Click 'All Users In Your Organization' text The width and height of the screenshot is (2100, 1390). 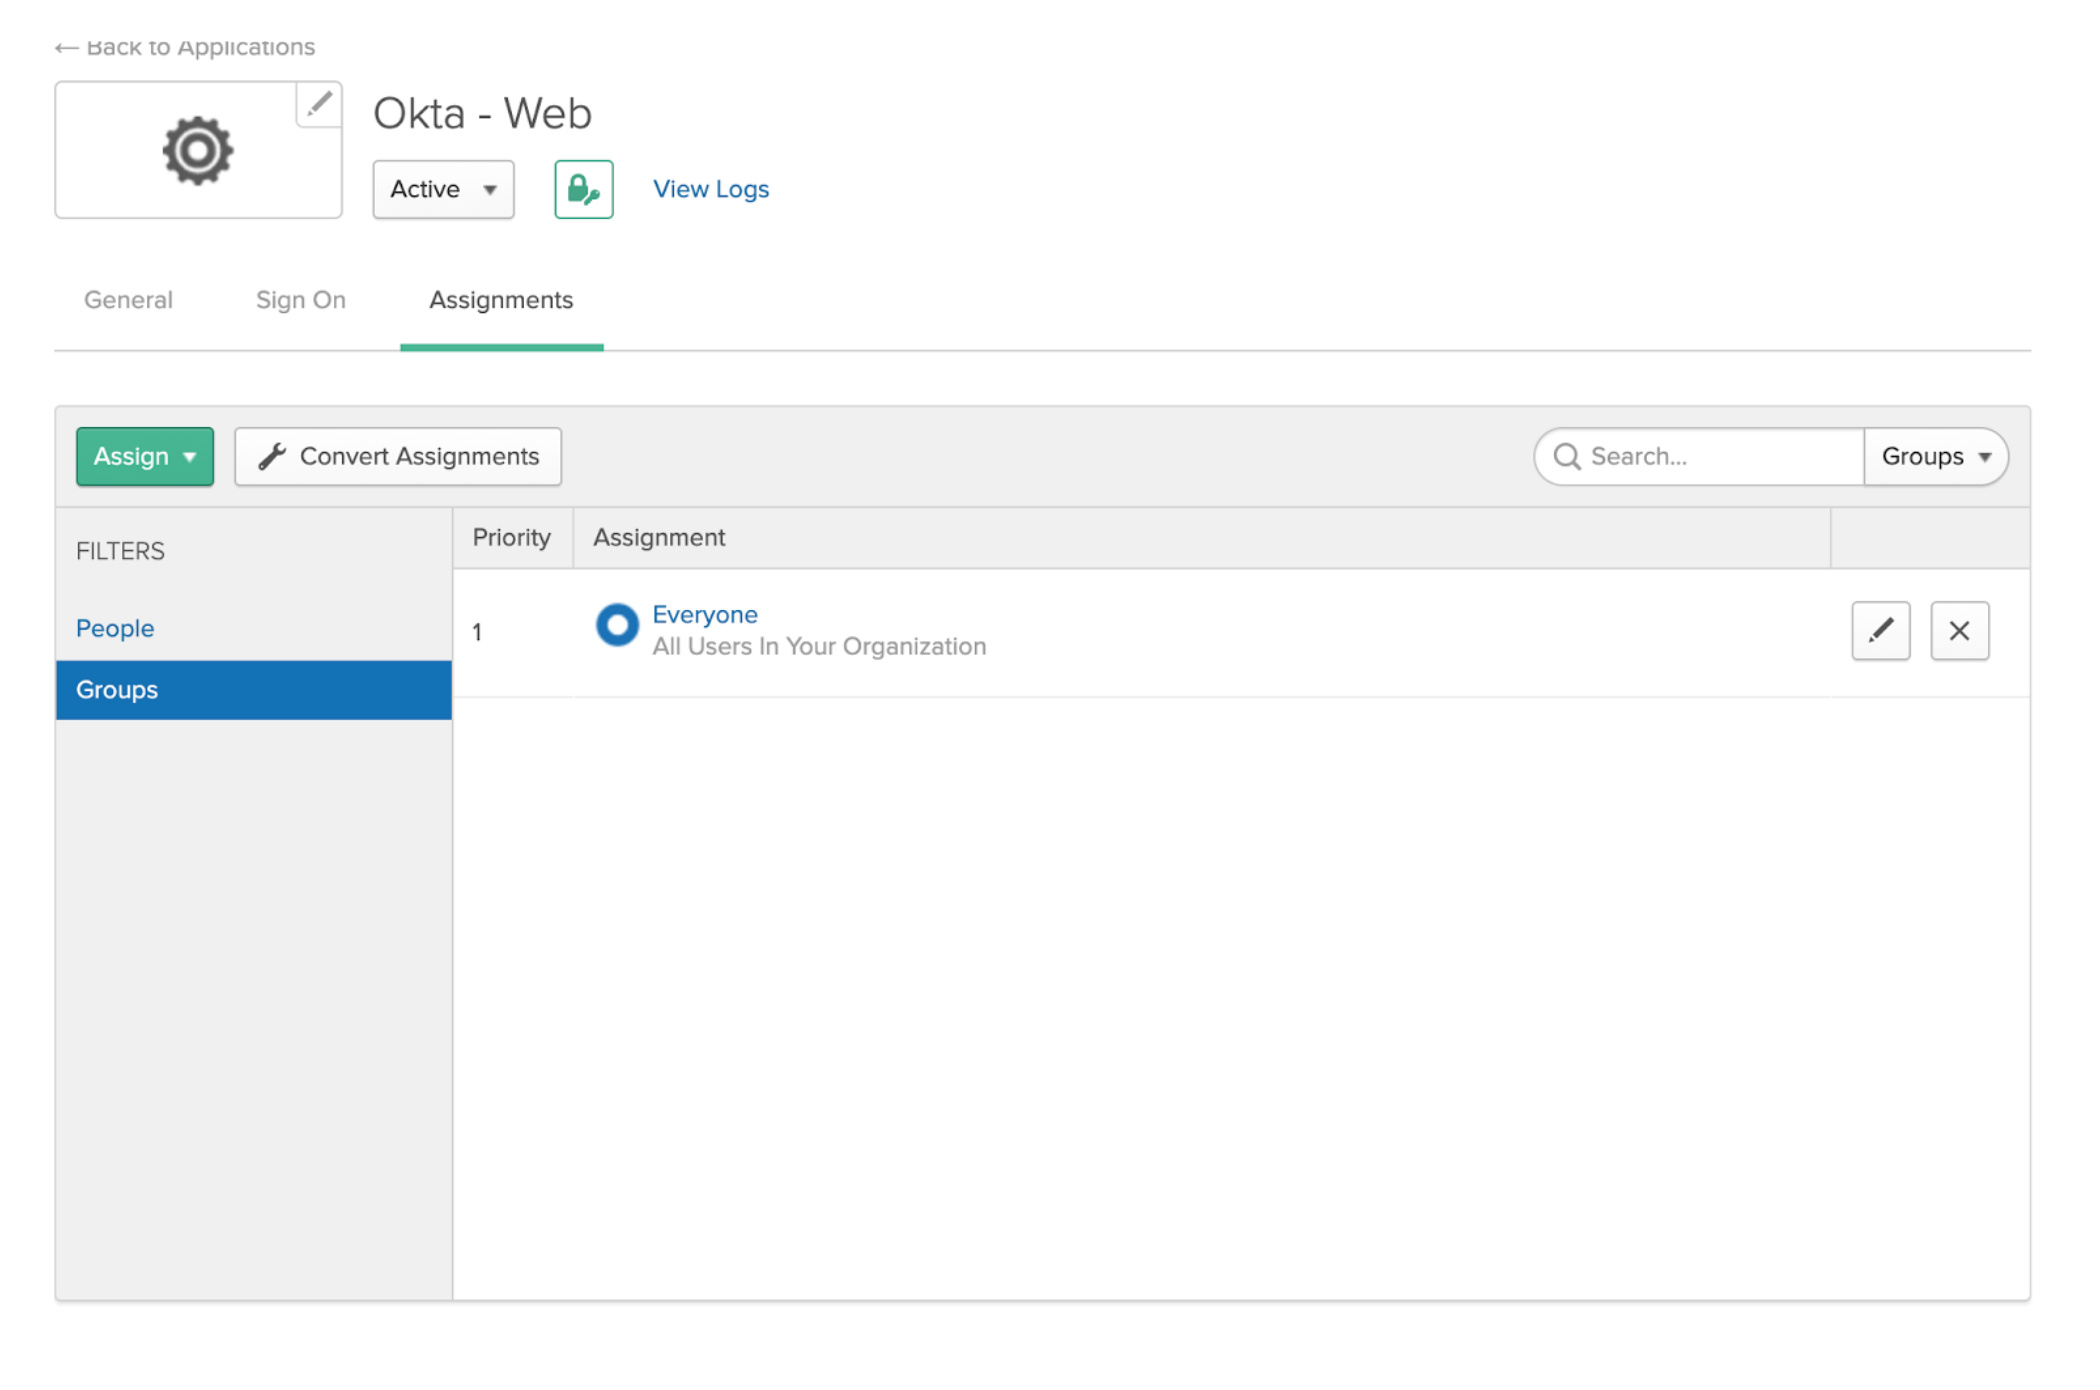tap(819, 646)
